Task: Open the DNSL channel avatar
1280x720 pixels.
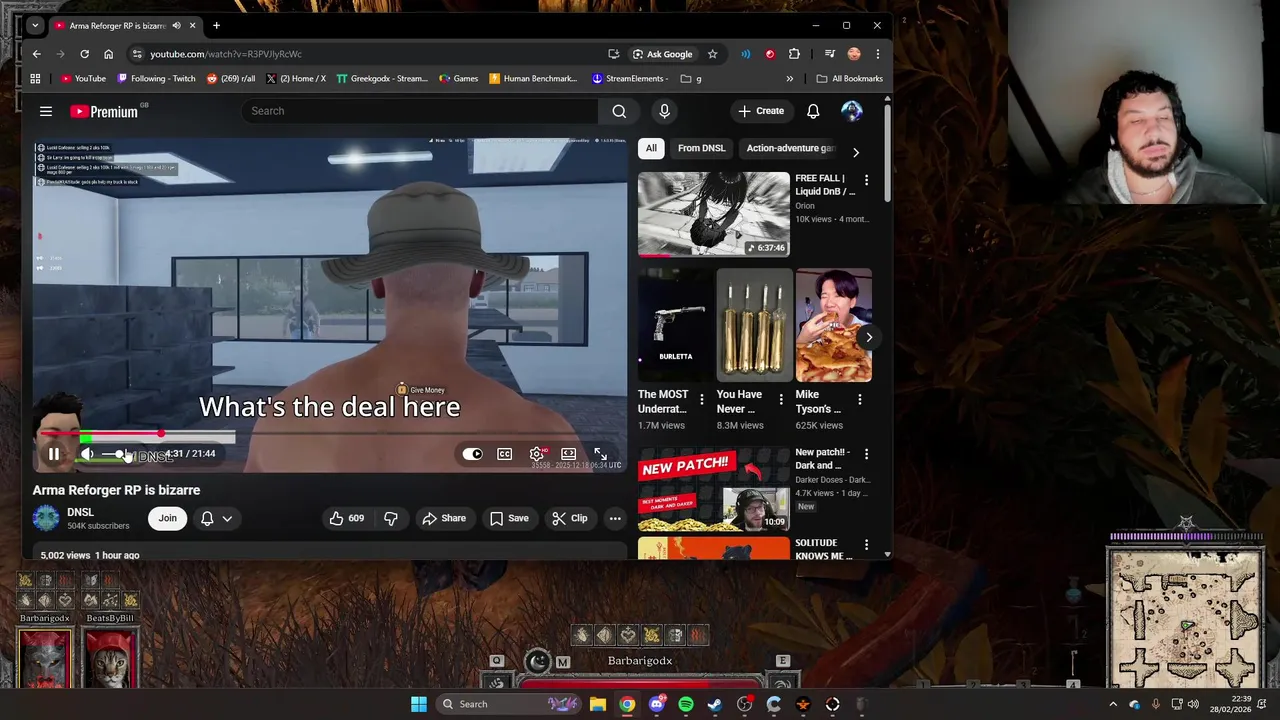Action: tap(46, 518)
